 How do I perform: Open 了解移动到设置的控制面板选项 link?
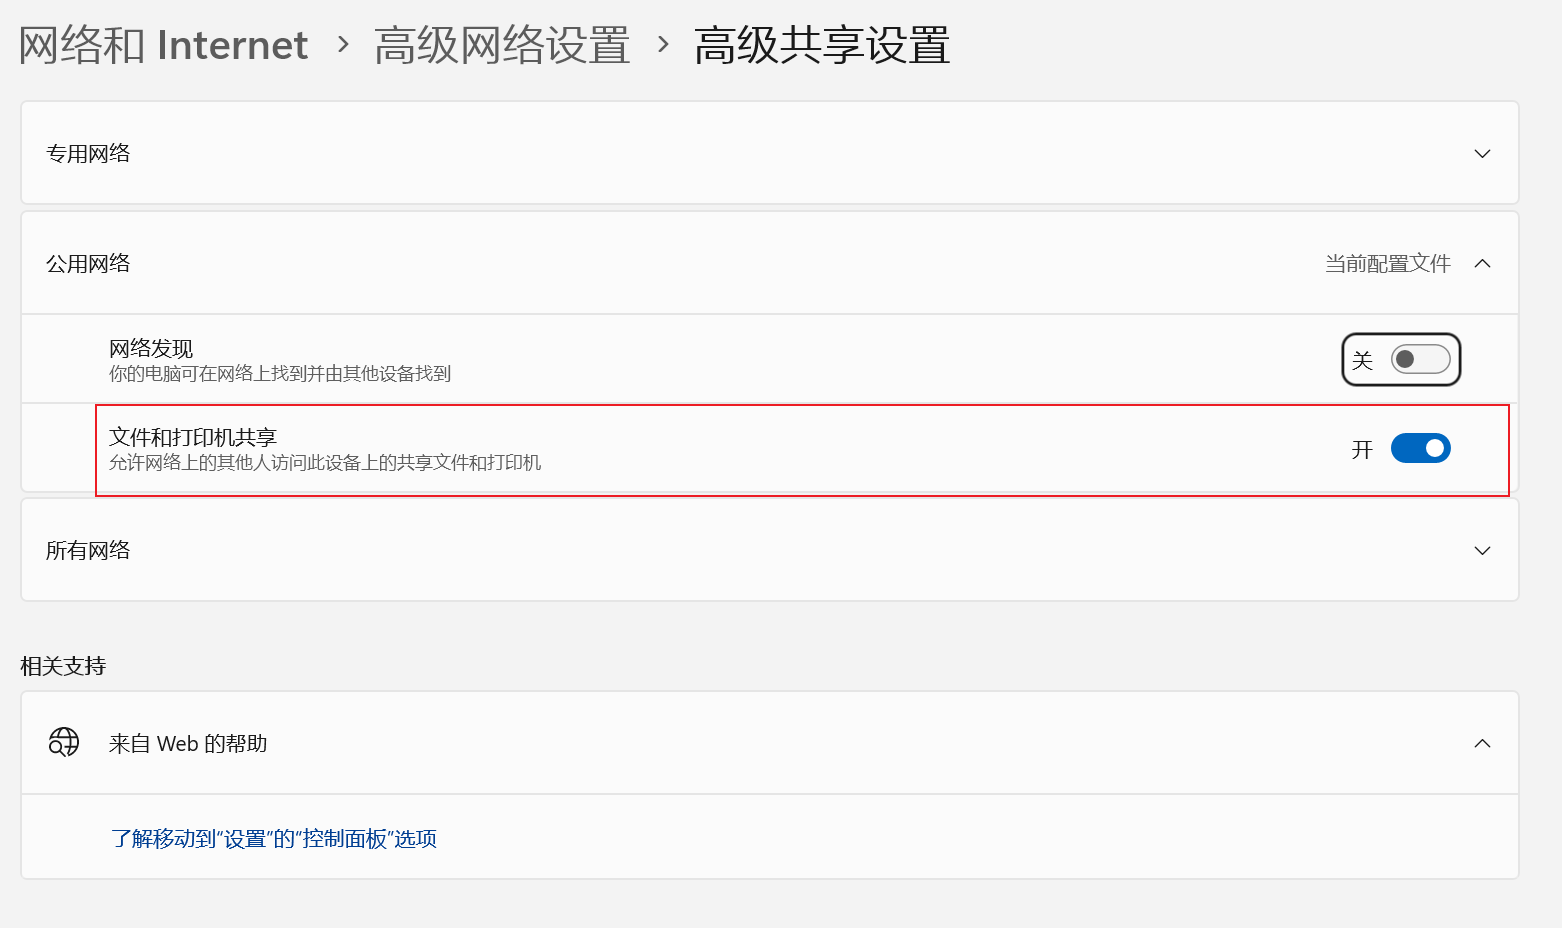[274, 839]
